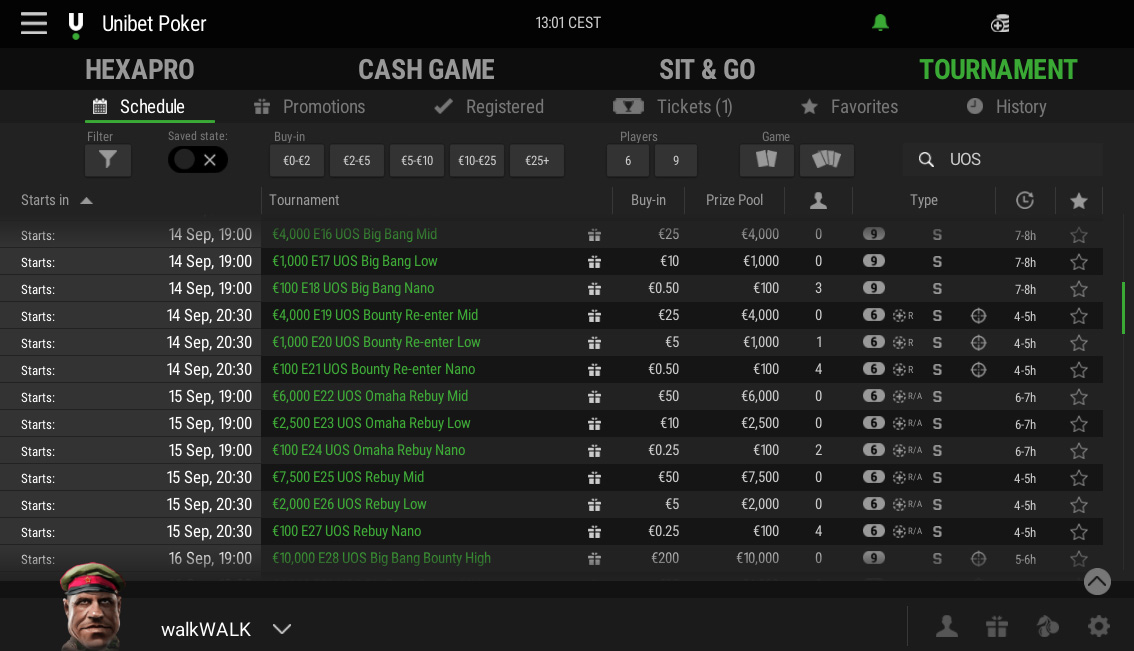Open the Promotions tab
This screenshot has width=1134, height=651.
point(310,107)
